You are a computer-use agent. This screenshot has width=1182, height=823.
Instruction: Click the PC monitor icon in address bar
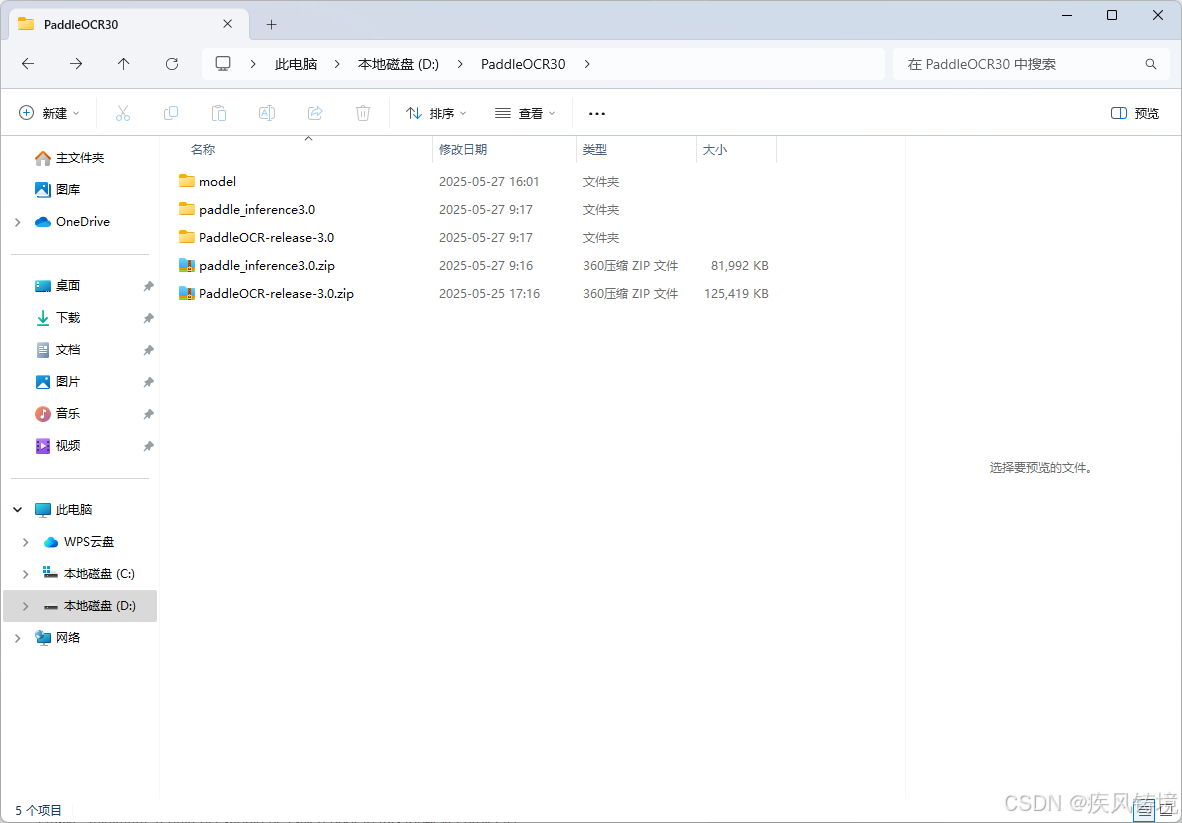point(222,64)
